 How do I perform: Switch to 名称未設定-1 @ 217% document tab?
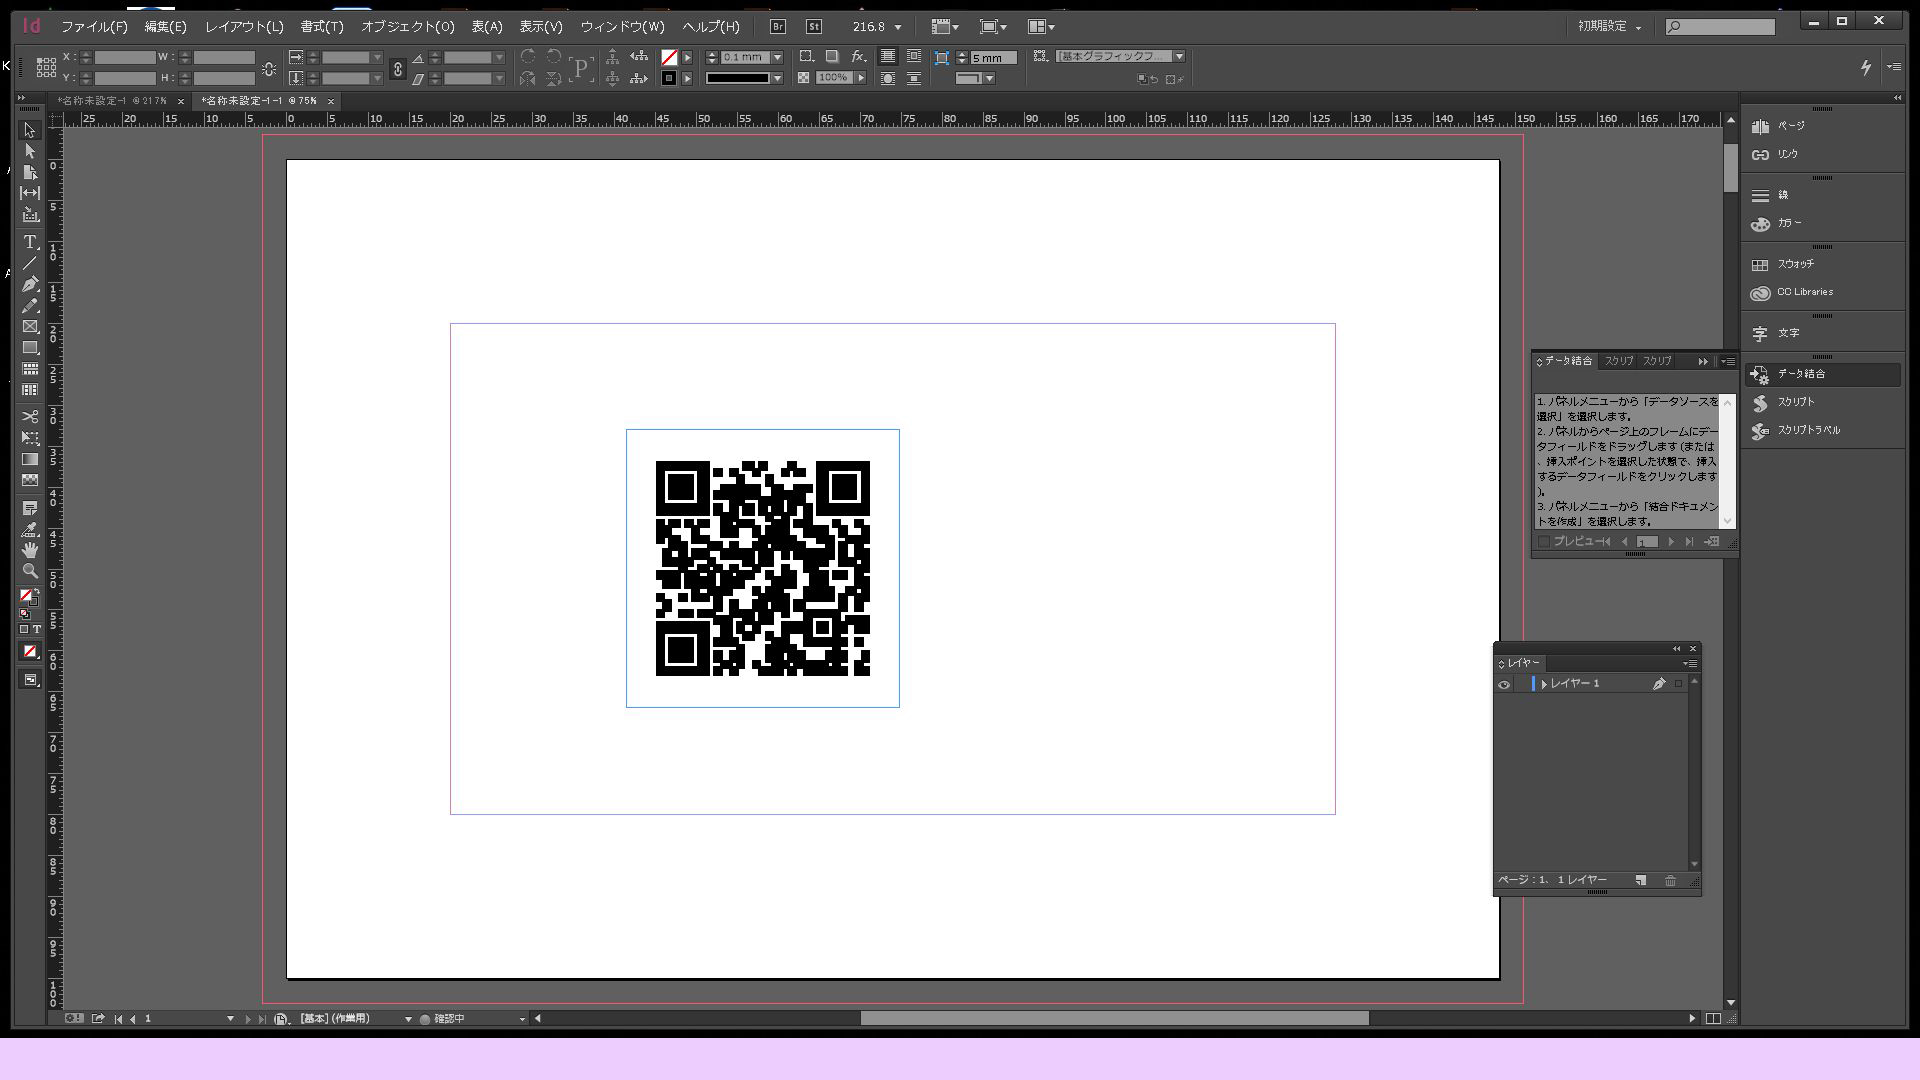click(x=113, y=101)
